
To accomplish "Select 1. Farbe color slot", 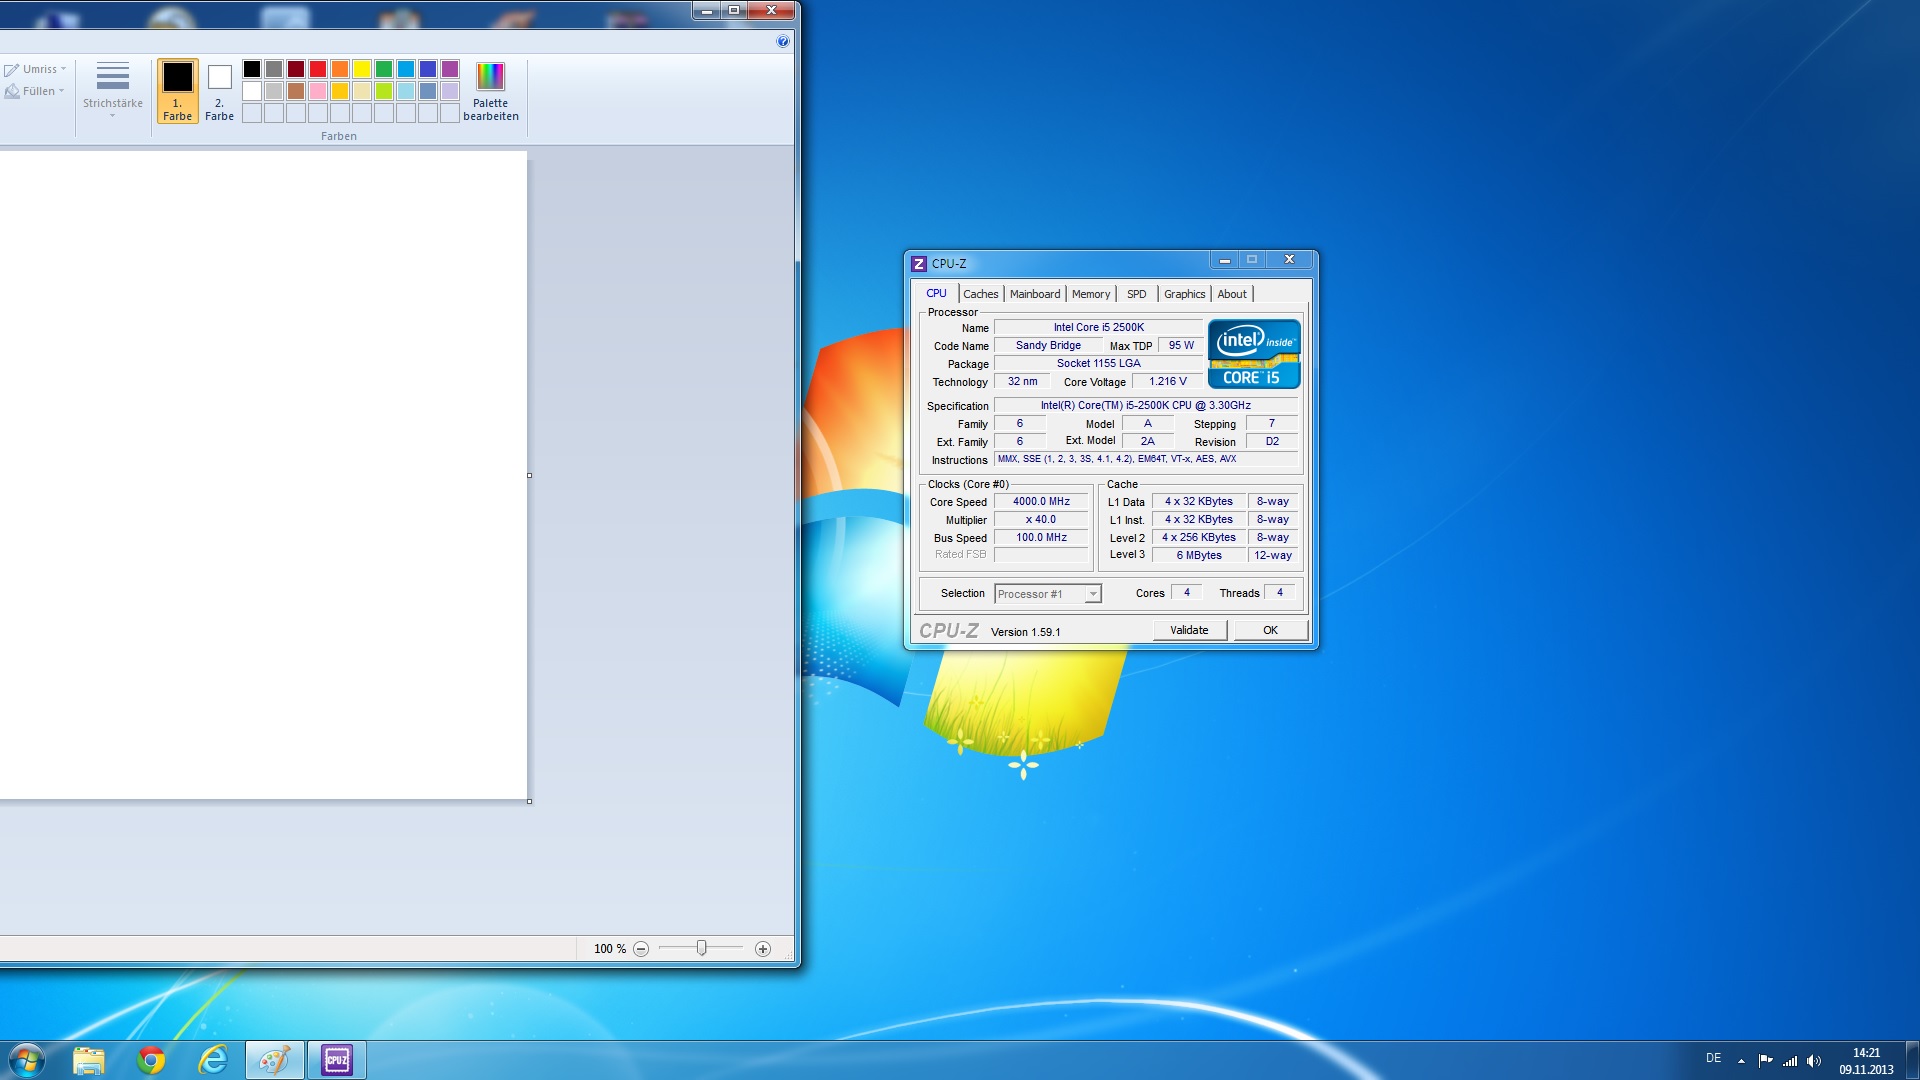I will 178,91.
